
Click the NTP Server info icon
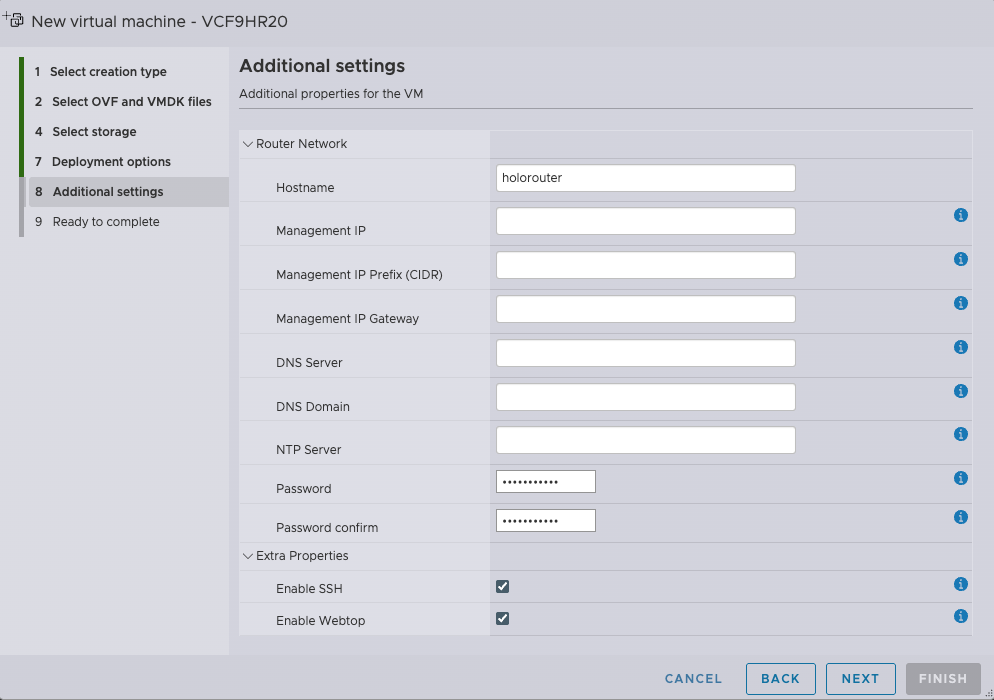pos(960,434)
